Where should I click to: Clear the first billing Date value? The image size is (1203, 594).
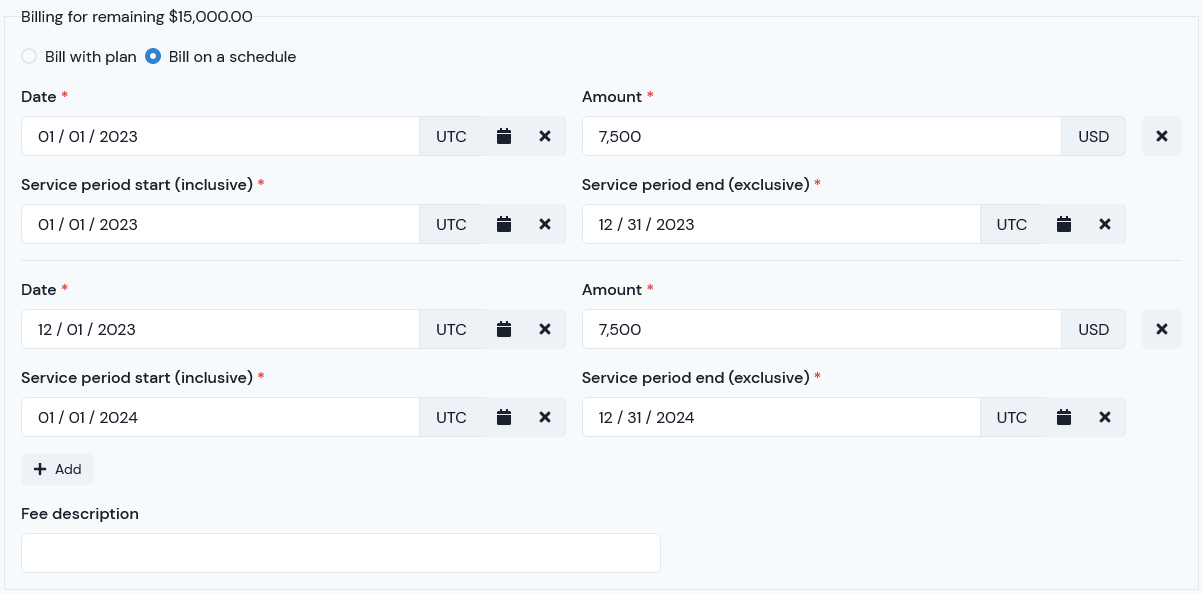coord(545,136)
